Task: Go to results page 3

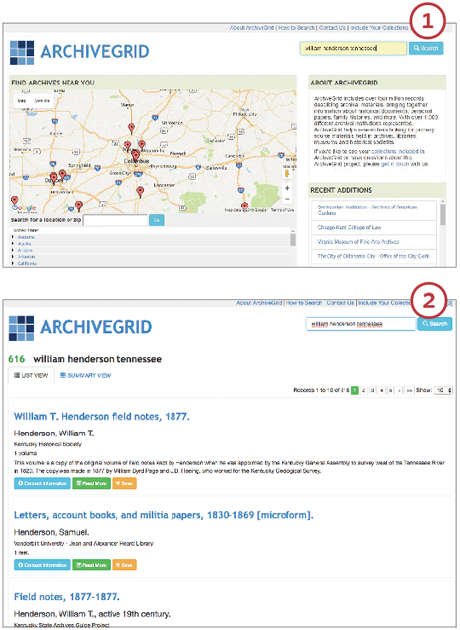Action: click(x=372, y=391)
